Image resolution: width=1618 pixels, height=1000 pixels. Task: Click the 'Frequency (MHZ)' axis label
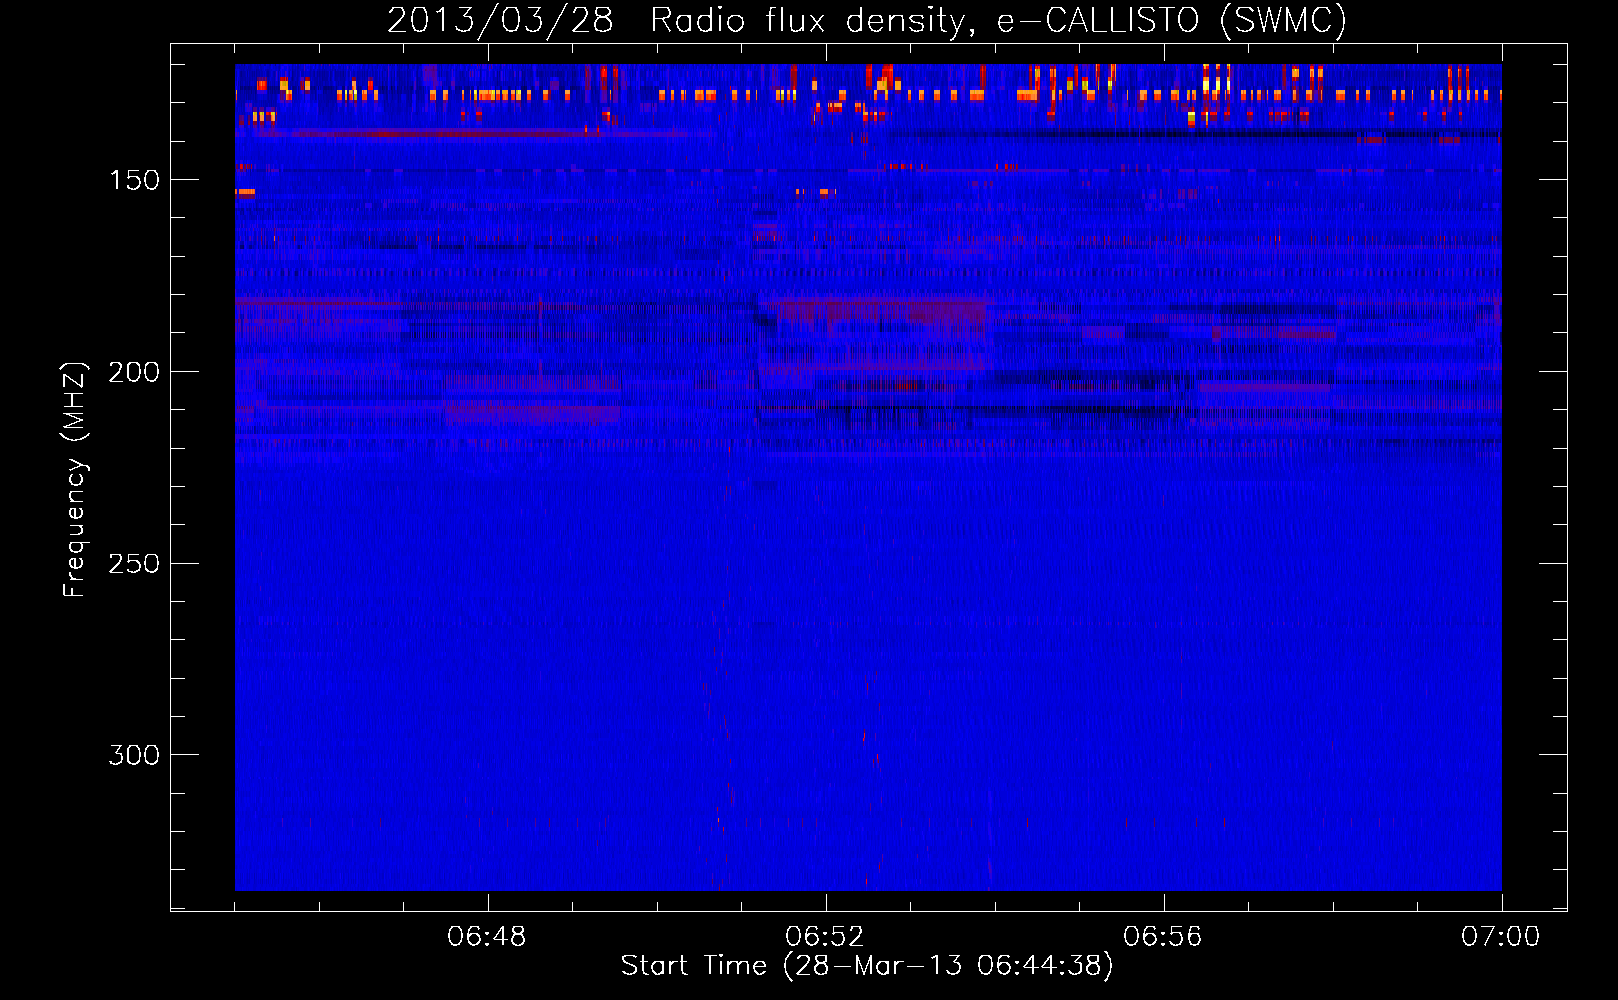(x=75, y=479)
